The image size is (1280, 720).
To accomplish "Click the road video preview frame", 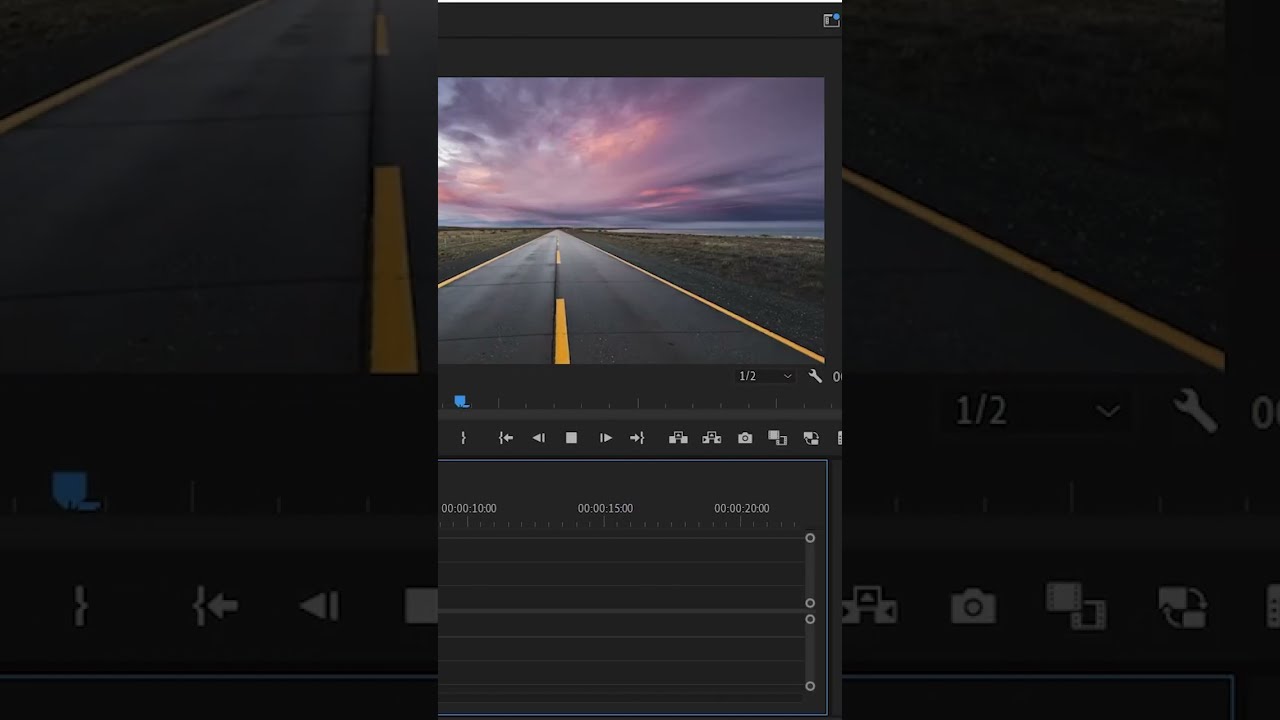I will 631,221.
